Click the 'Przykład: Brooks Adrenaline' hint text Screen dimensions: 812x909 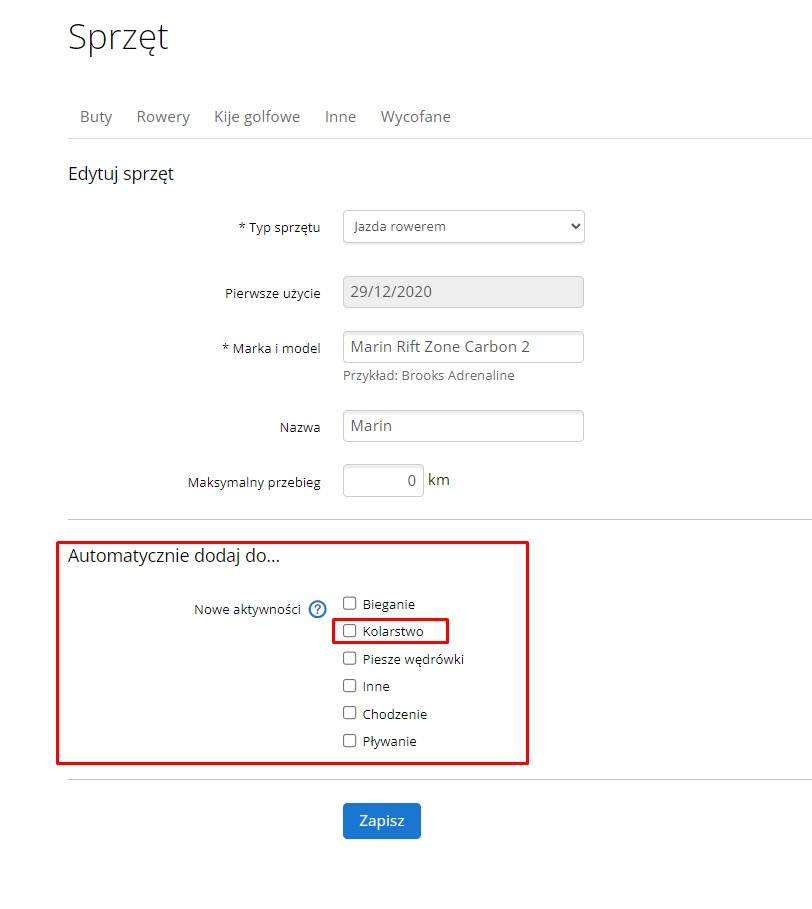coord(429,376)
